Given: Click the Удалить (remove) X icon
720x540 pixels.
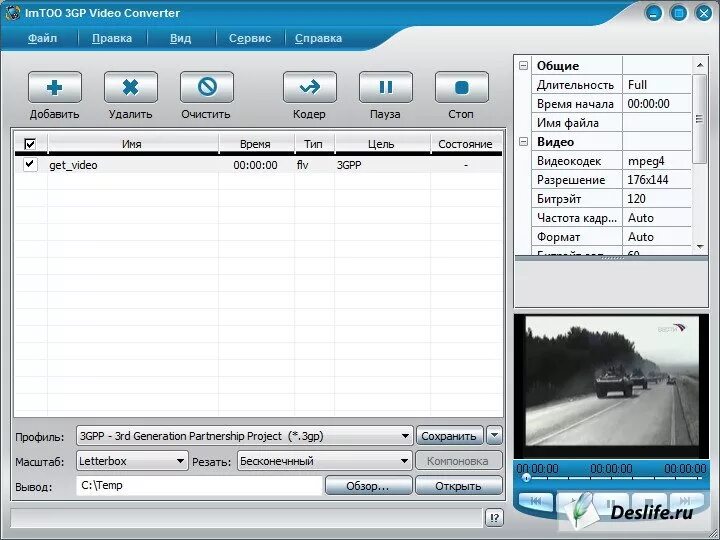Looking at the screenshot, I should [x=131, y=87].
